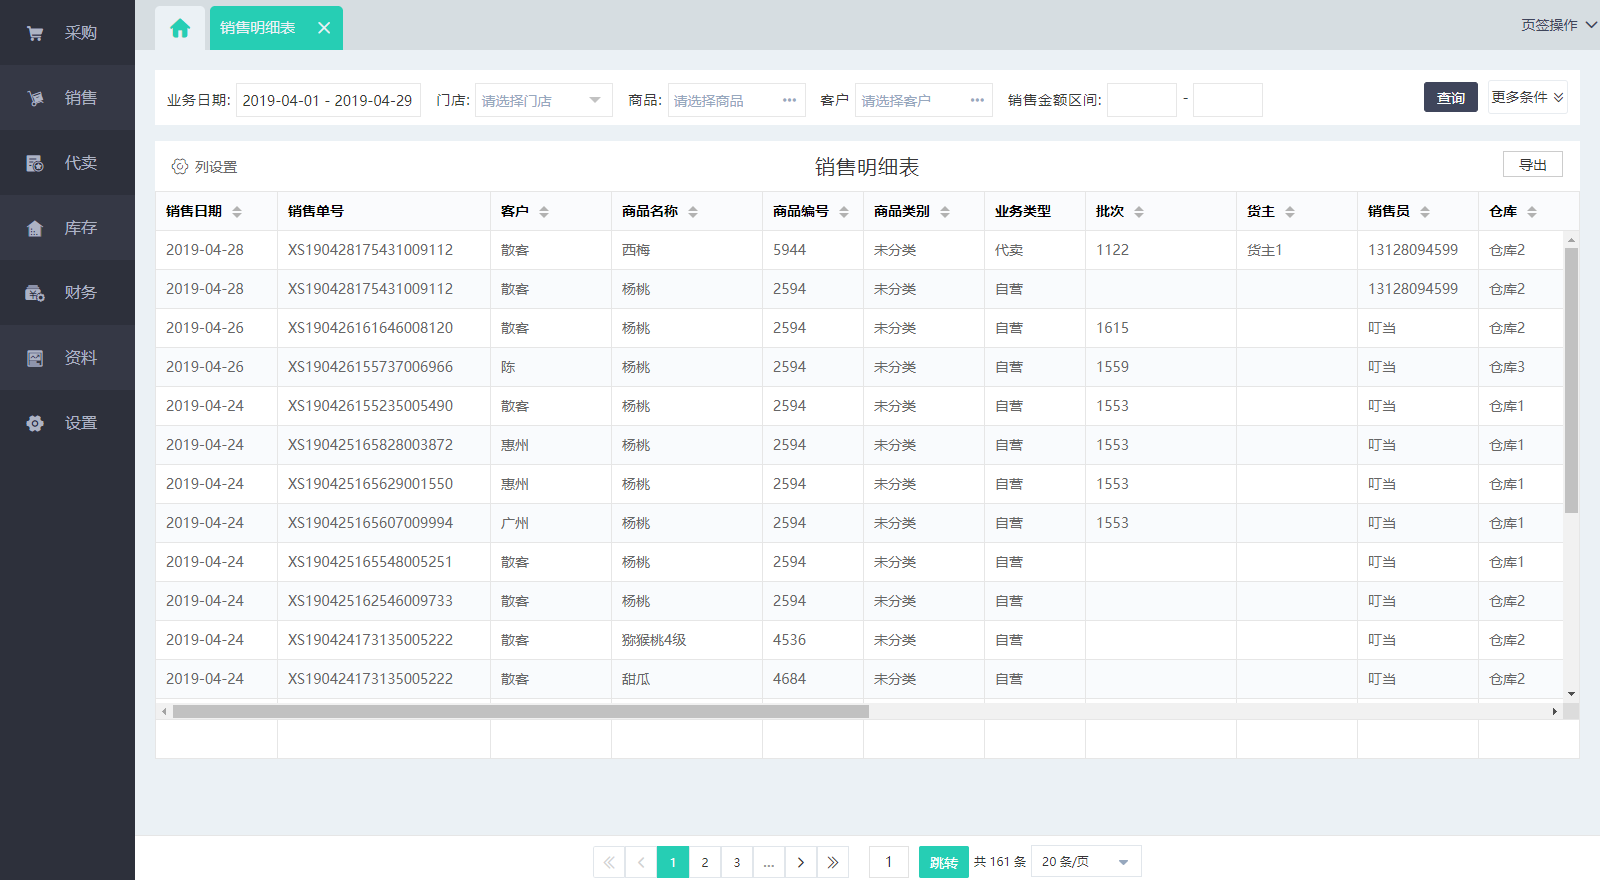Click the 业务日期 date range field
The height and width of the screenshot is (880, 1600).
(x=328, y=100)
